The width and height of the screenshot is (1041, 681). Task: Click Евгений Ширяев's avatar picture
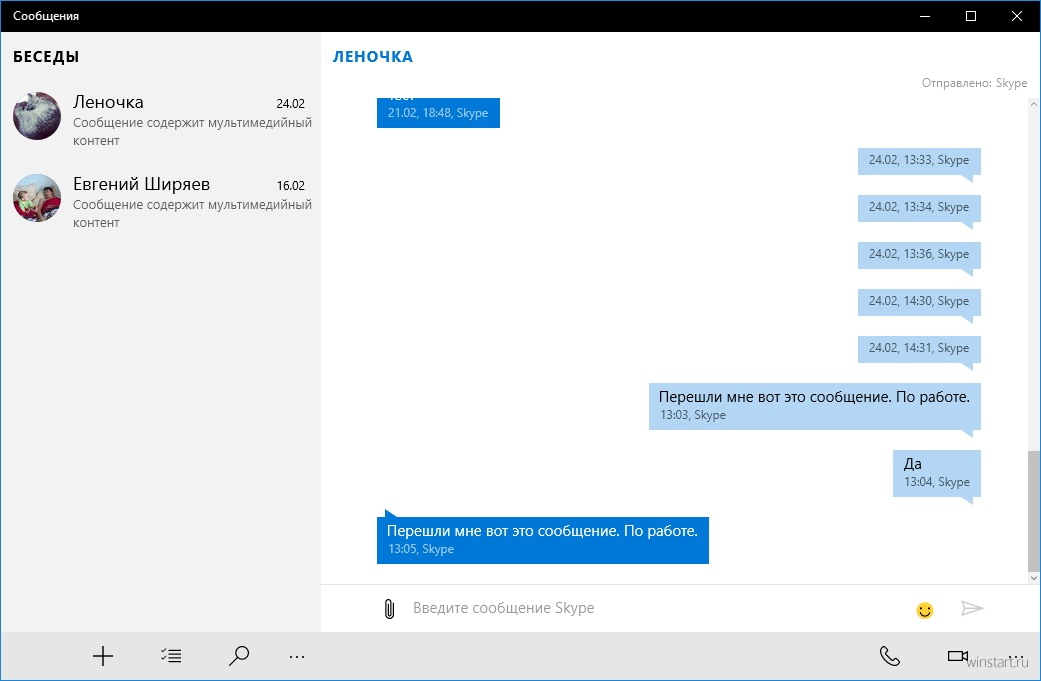click(37, 198)
